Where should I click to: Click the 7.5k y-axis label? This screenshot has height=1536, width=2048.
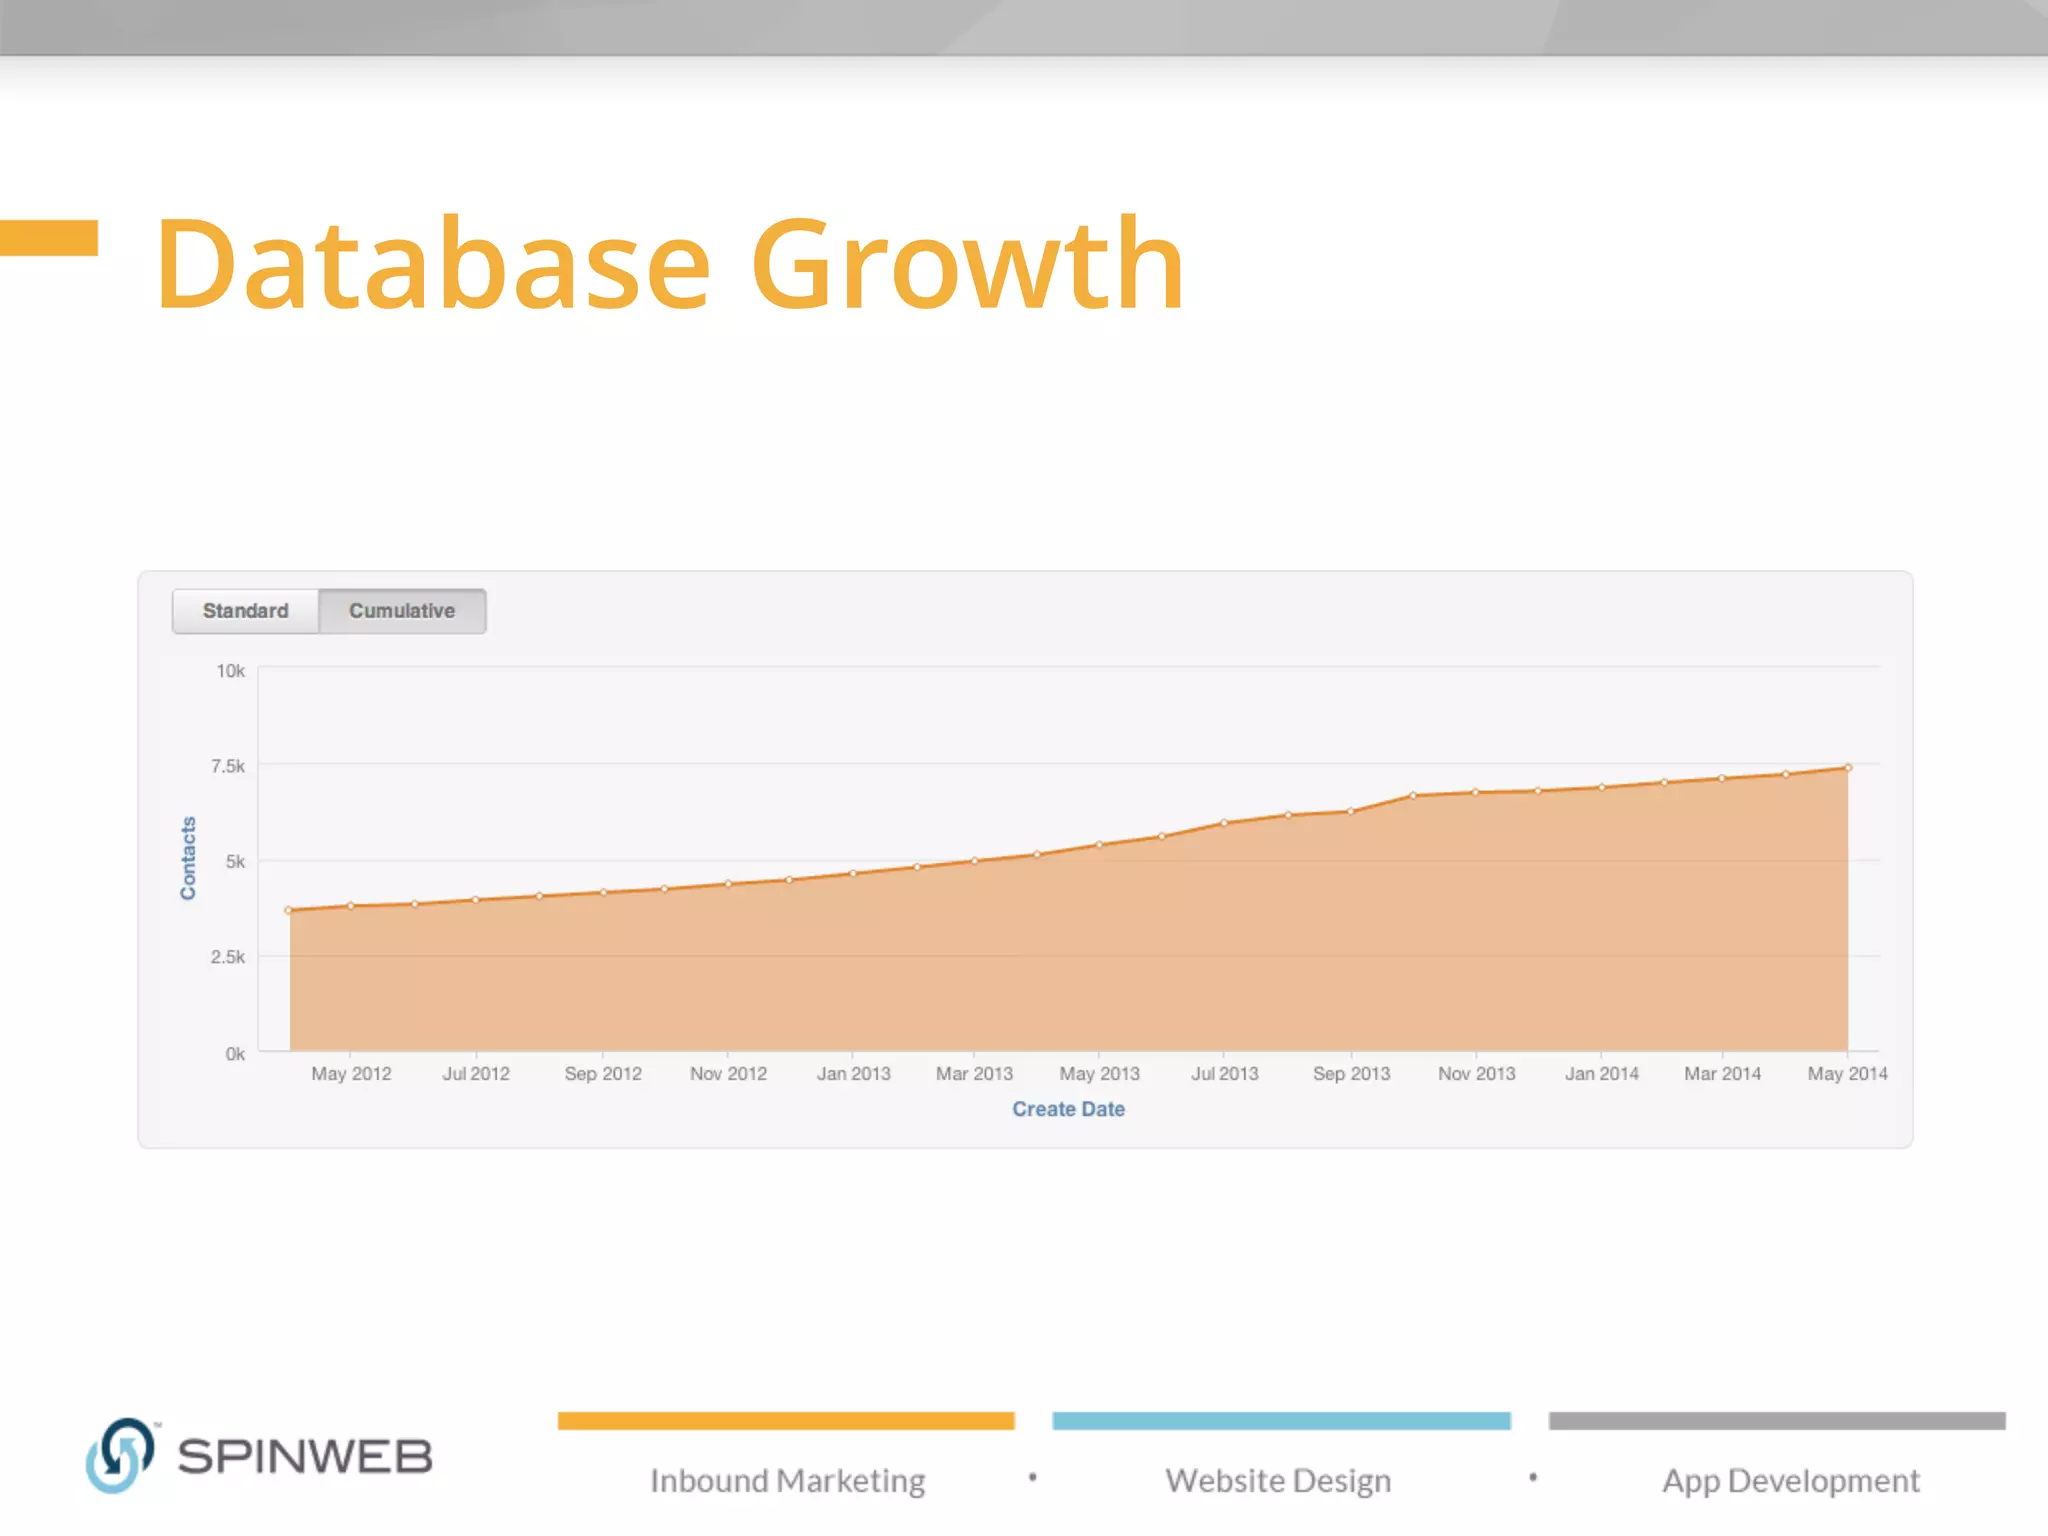[227, 766]
